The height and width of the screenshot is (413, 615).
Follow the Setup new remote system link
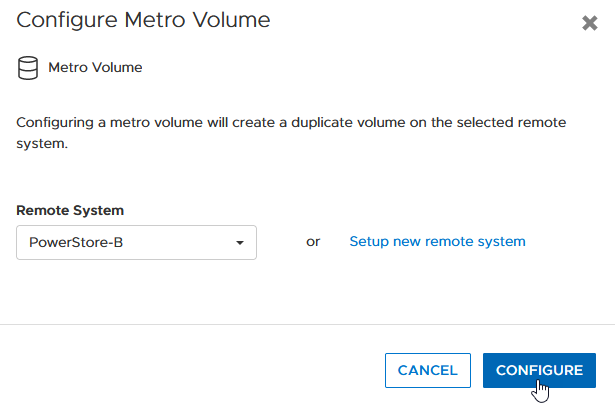point(437,241)
